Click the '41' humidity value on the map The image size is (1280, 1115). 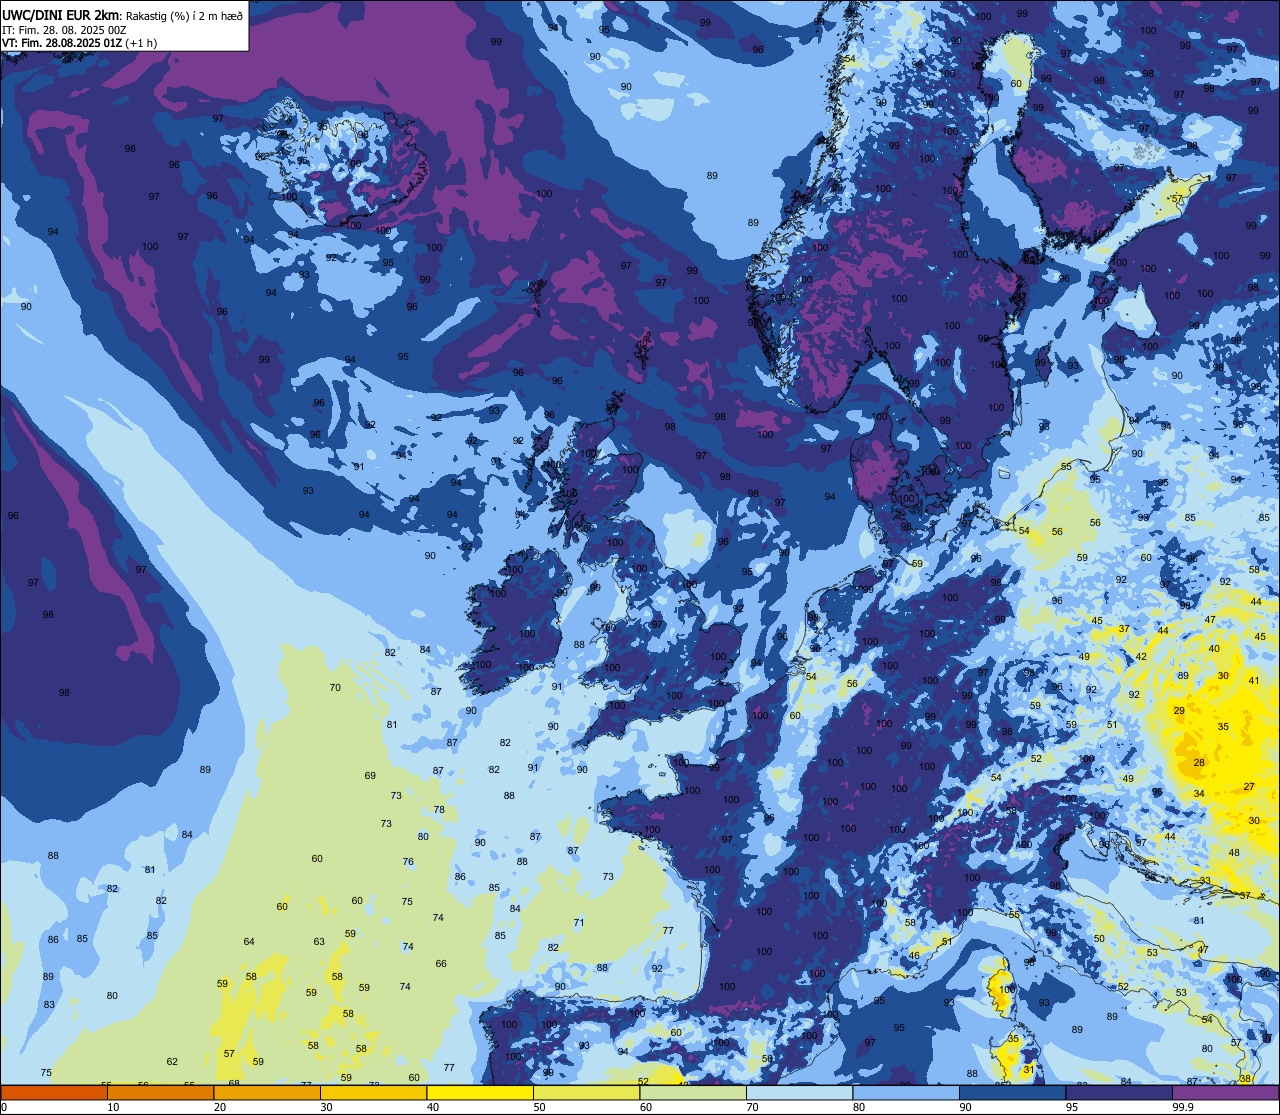pyautogui.click(x=1254, y=681)
